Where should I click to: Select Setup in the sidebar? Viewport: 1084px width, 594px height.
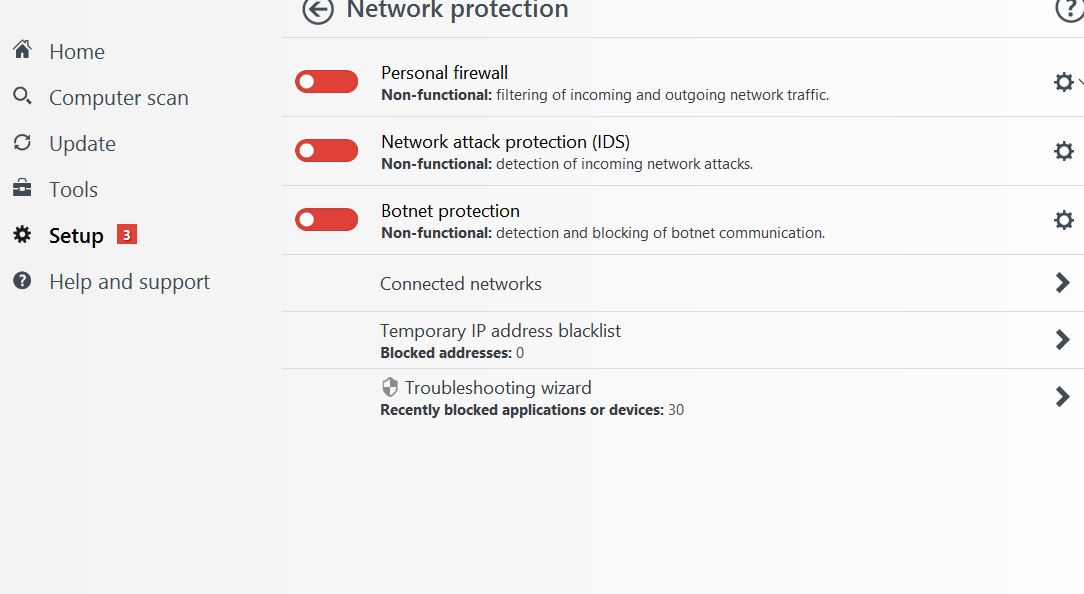[x=76, y=236]
